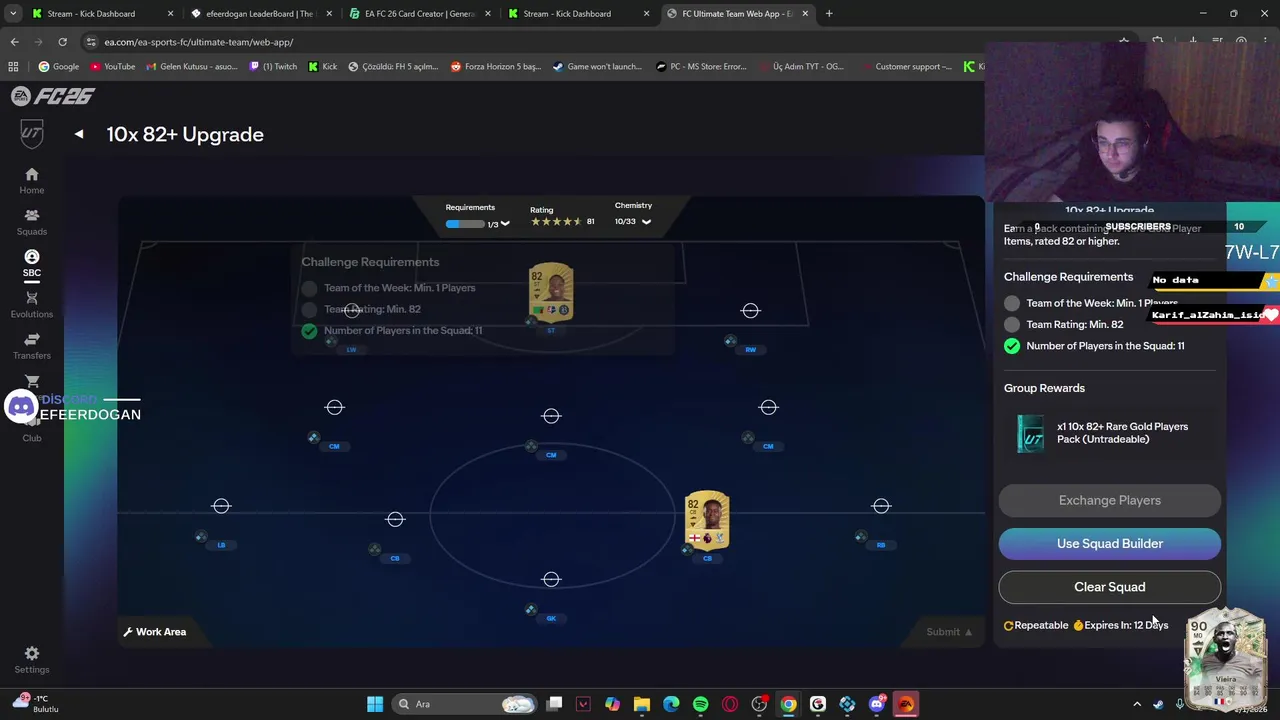Screen dimensions: 1280x720
Task: Open File Explorer from the taskbar
Action: click(641, 704)
